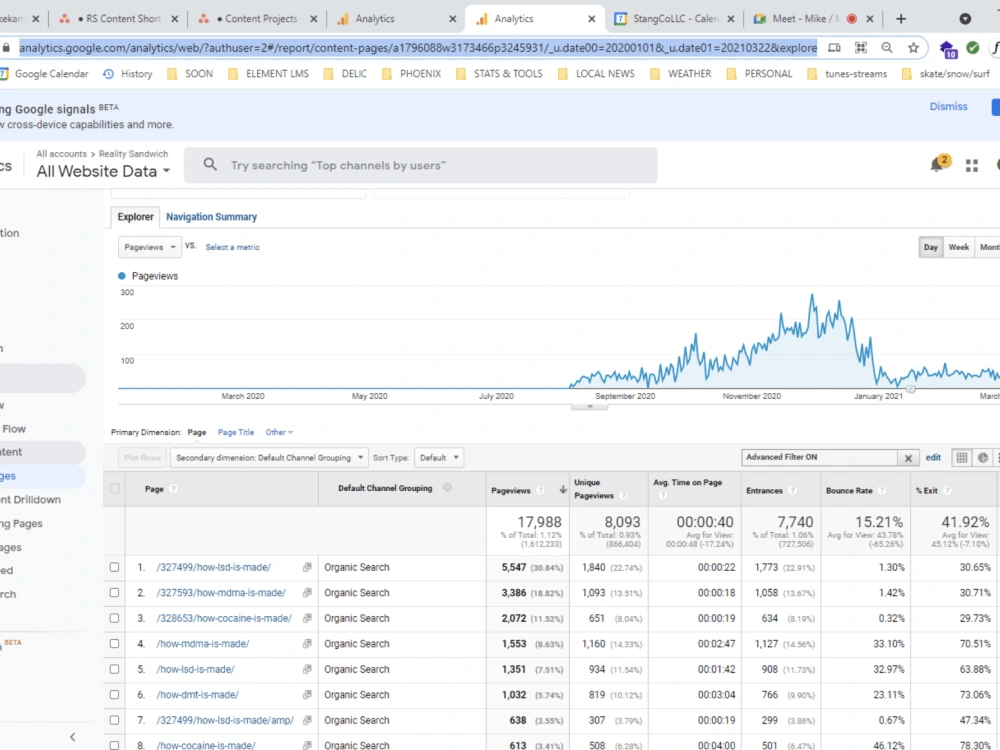
Task: Click Pageviews column help icon
Action: (541, 490)
